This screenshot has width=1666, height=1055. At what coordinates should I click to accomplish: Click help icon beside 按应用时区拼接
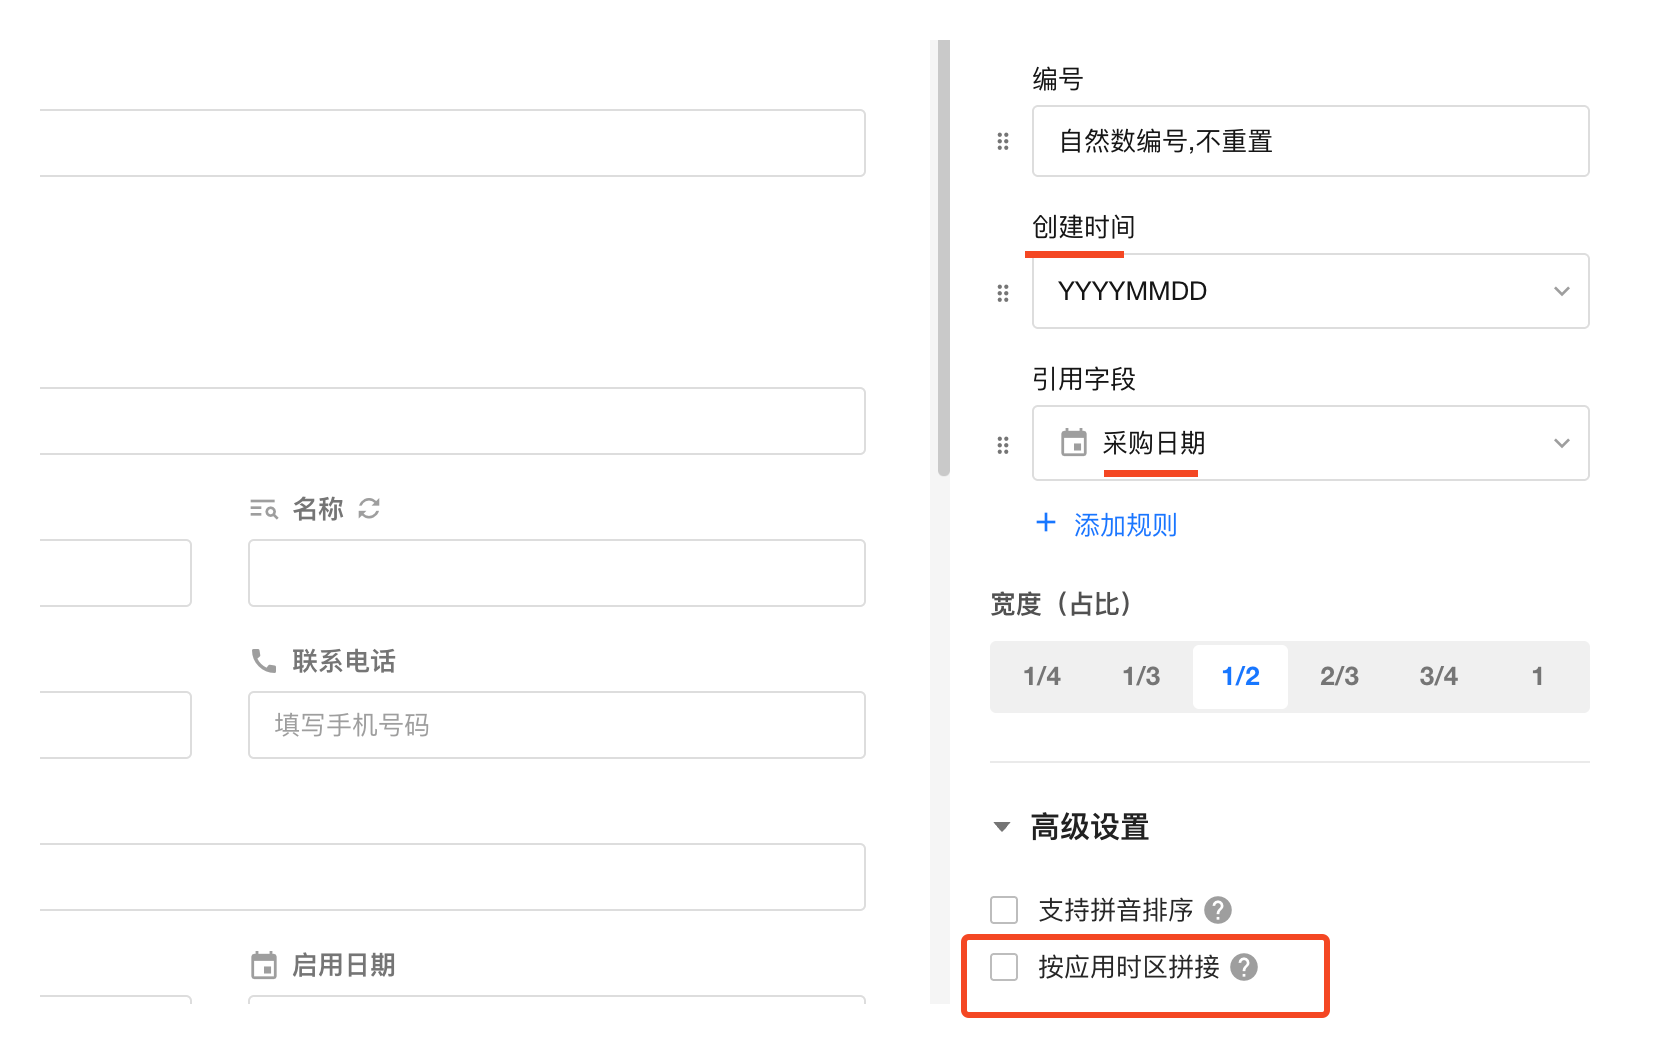tap(1244, 967)
